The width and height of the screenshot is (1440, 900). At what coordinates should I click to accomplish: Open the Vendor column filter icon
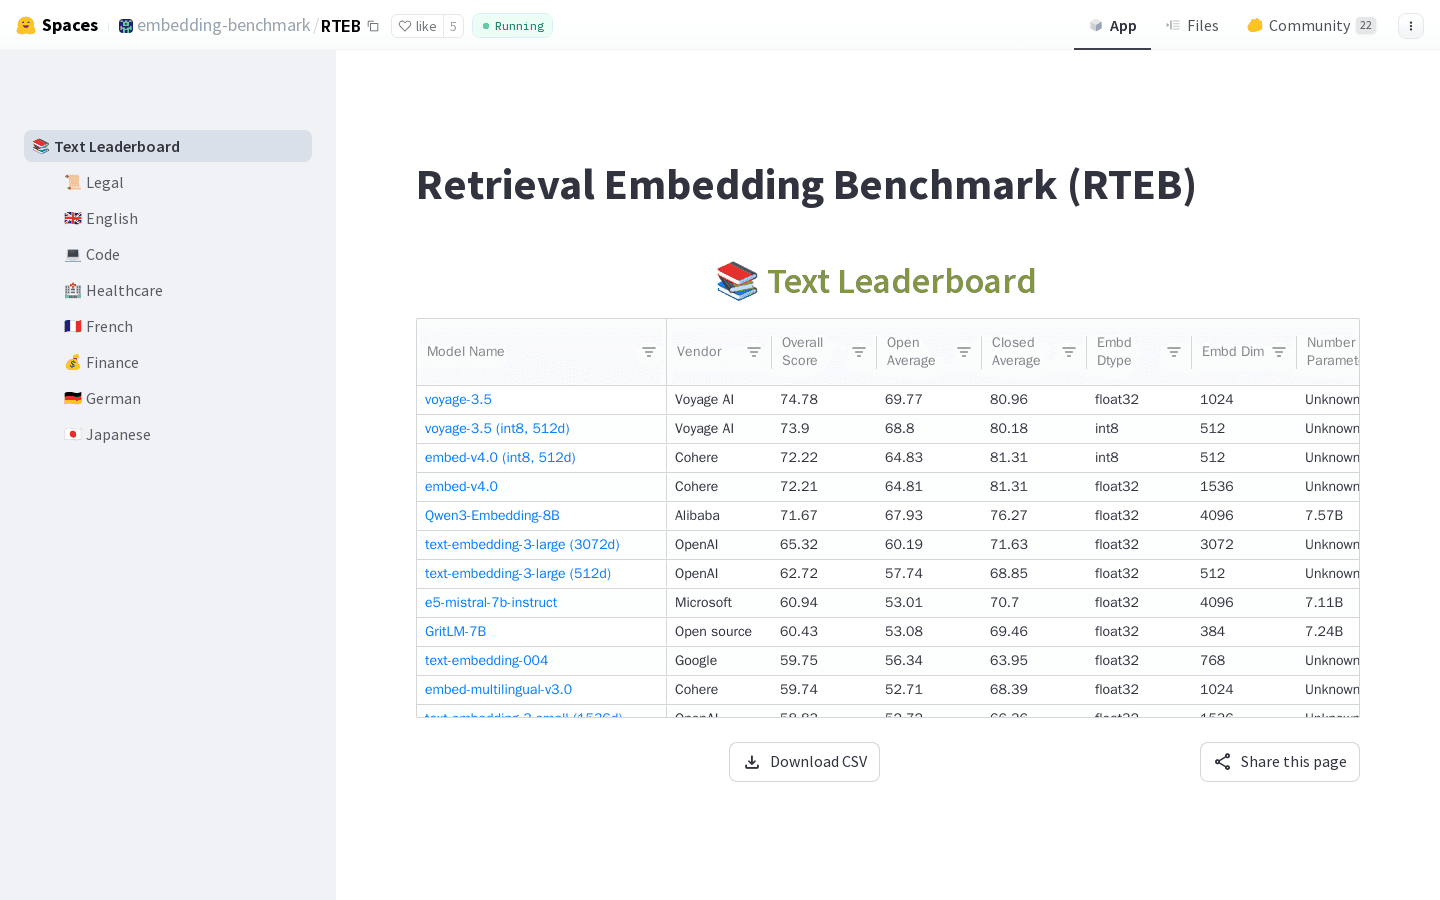click(x=754, y=352)
